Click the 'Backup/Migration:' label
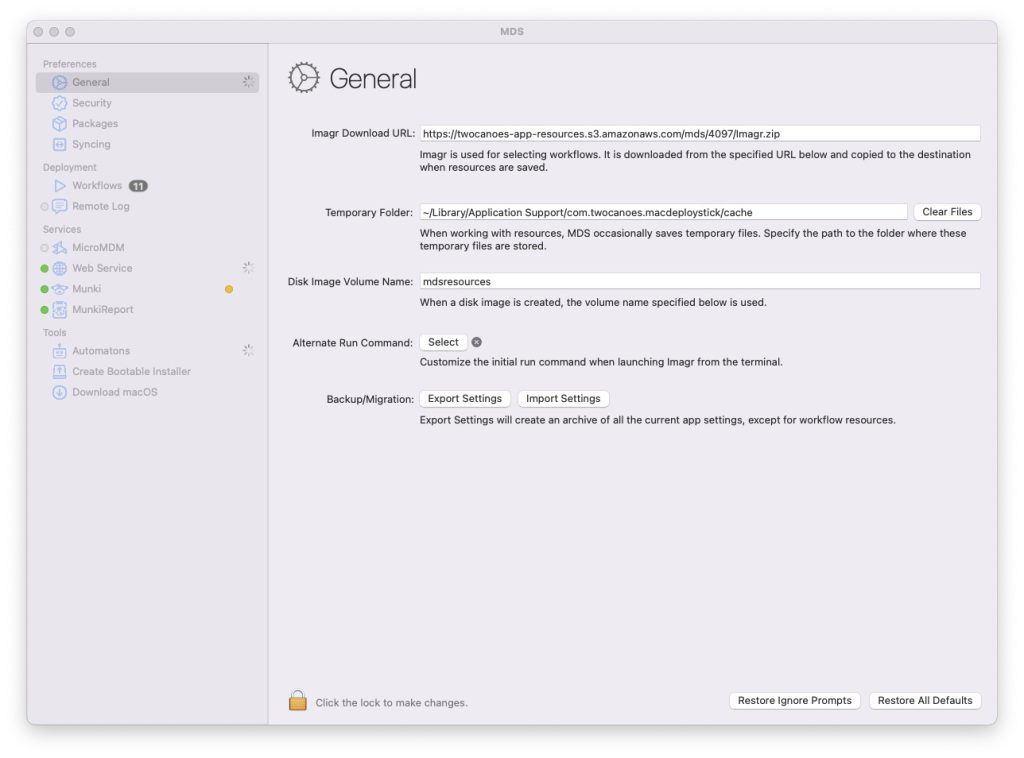1024x758 pixels. coord(370,400)
